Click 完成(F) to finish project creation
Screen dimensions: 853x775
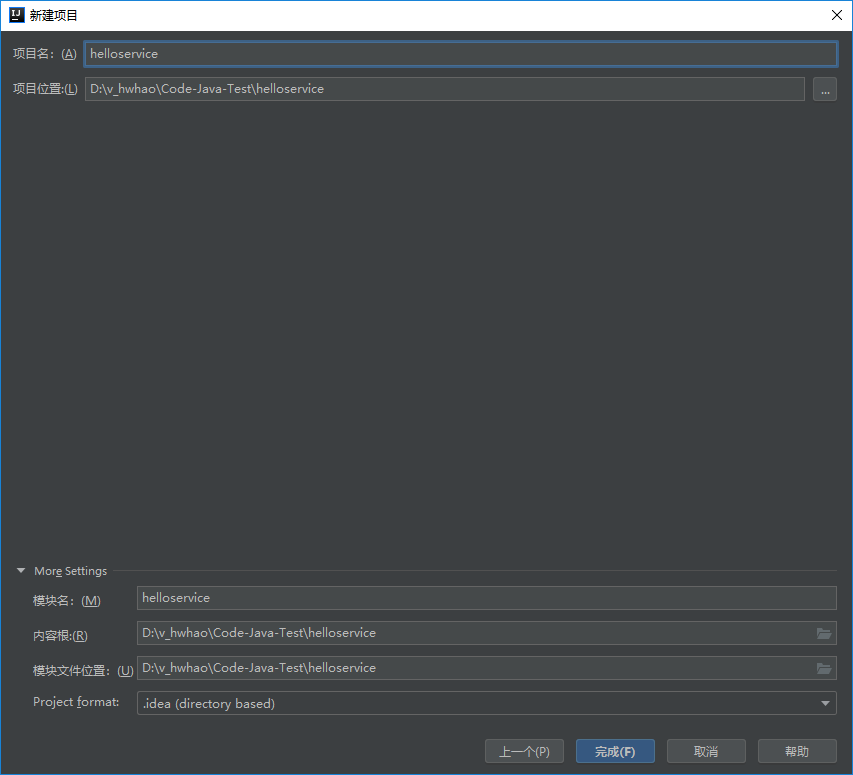615,751
